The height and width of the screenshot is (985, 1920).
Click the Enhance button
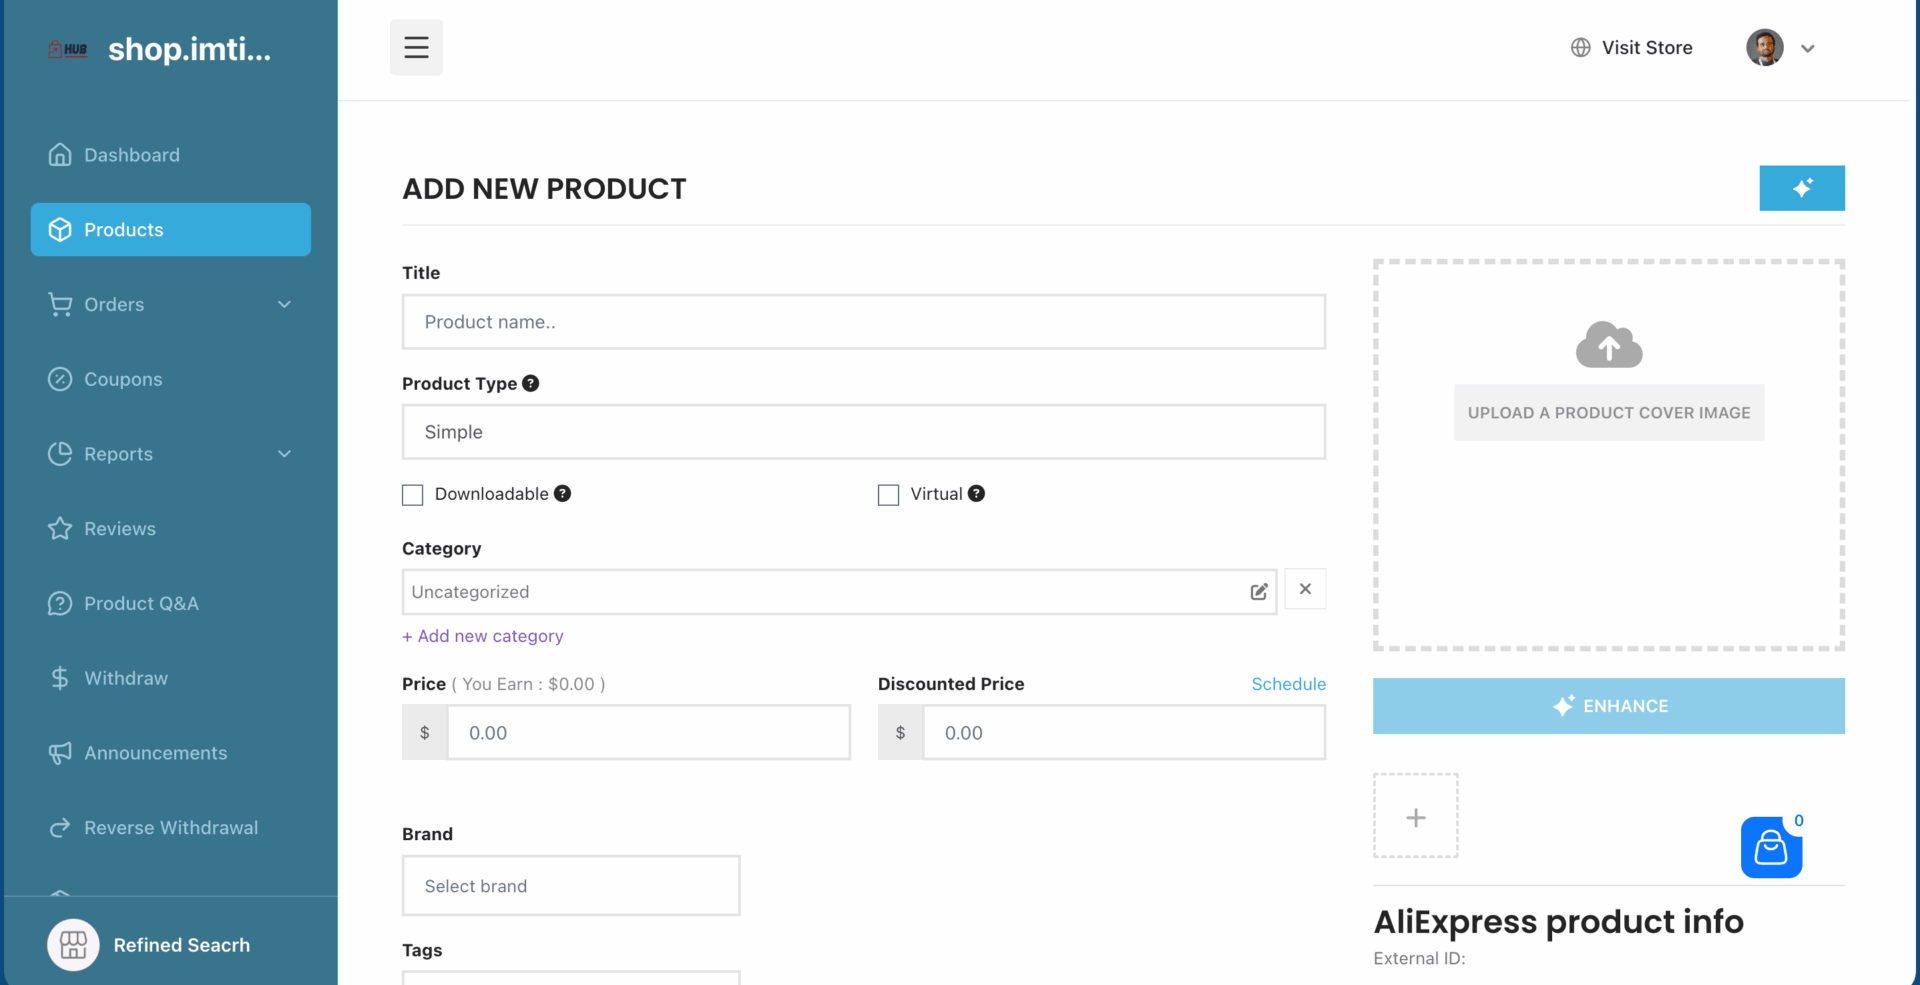(x=1608, y=705)
